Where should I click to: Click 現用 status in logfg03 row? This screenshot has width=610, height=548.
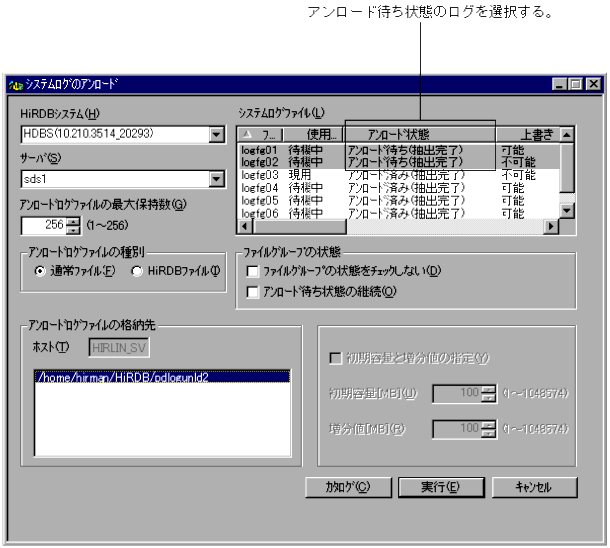point(300,175)
